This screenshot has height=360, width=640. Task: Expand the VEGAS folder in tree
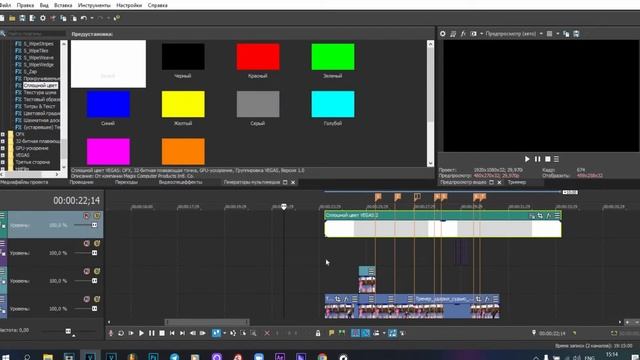click(2, 155)
